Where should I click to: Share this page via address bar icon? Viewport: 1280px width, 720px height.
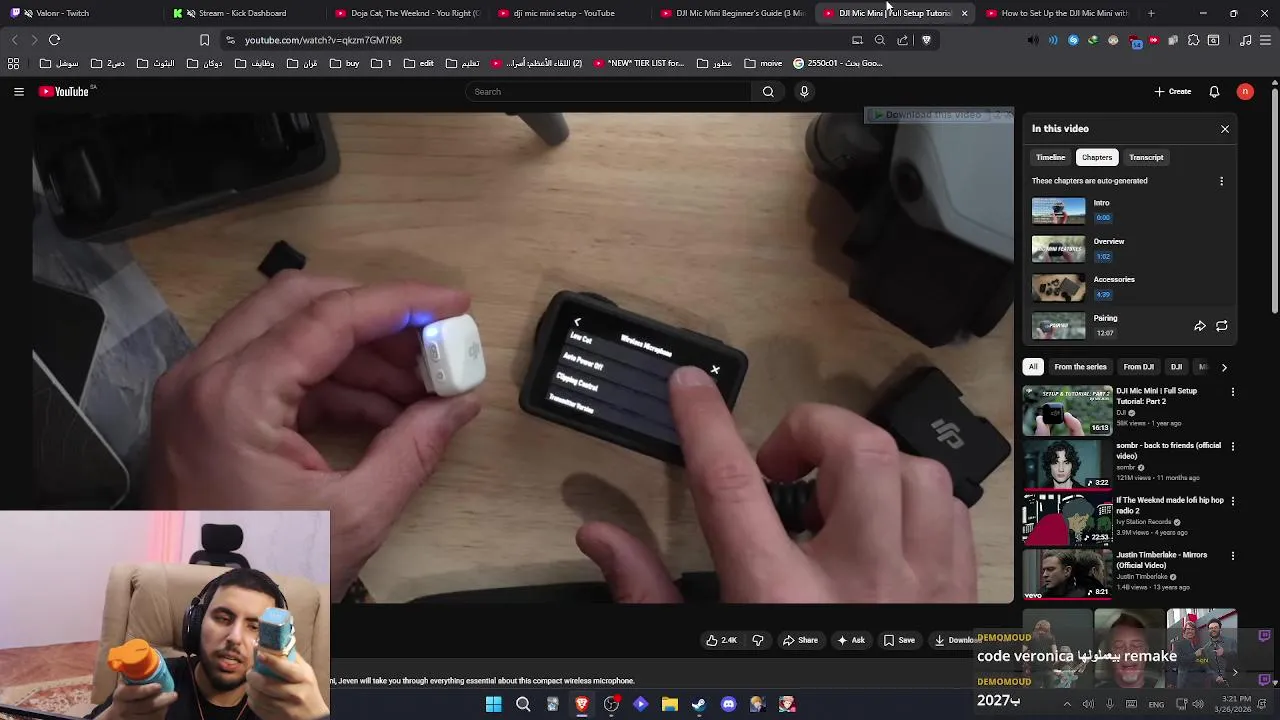903,40
